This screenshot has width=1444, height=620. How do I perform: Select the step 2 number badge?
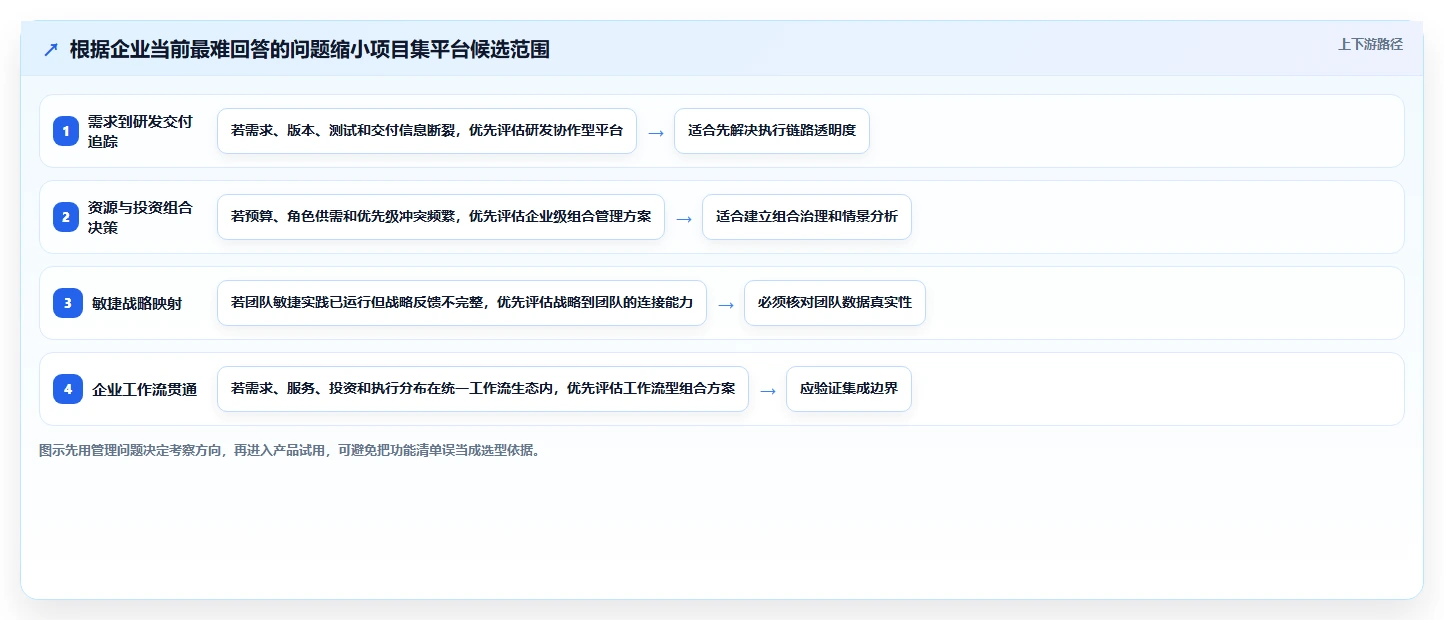click(x=67, y=217)
